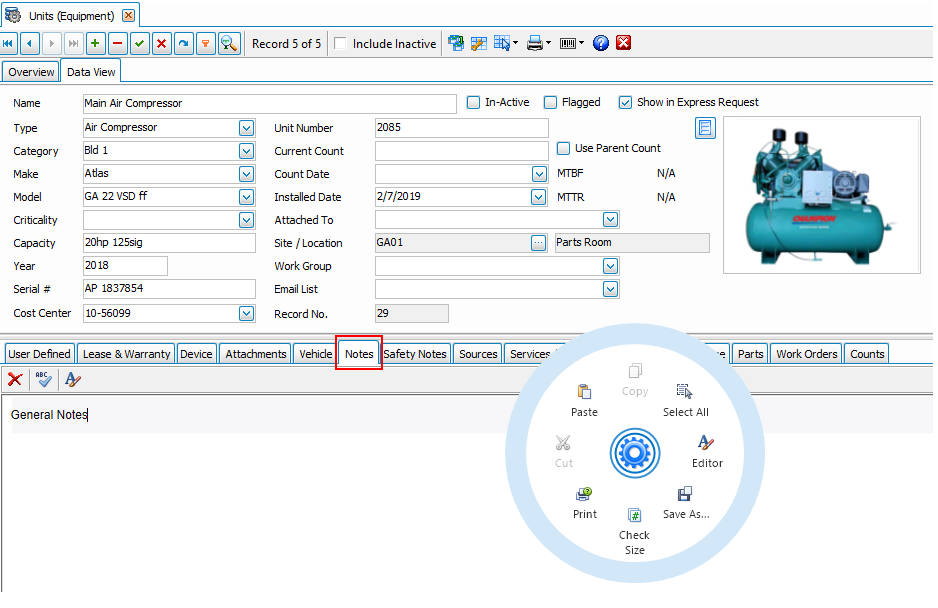Screen dimensions: 938x608
Task: Cancel changes with red X icon
Action: click(162, 44)
